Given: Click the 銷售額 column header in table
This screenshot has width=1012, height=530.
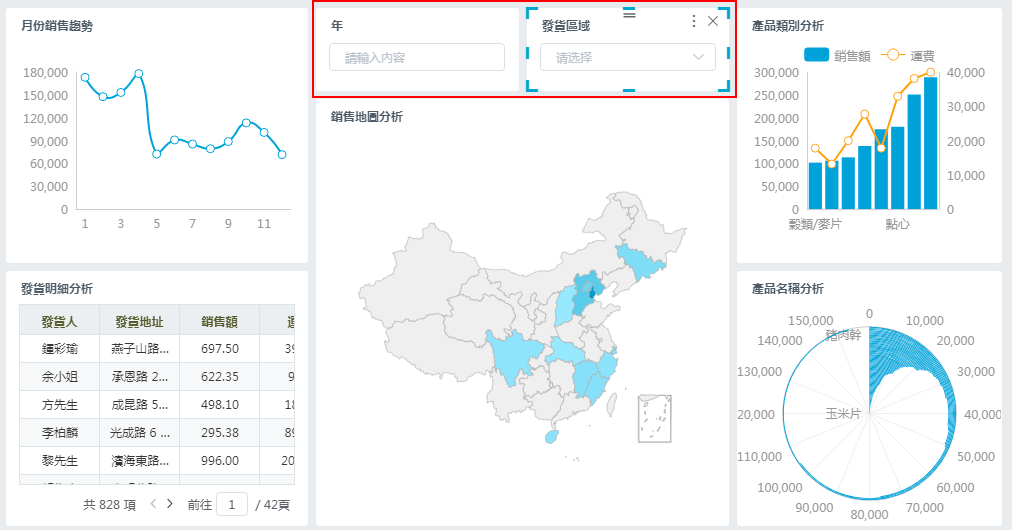Looking at the screenshot, I should coord(219,321).
